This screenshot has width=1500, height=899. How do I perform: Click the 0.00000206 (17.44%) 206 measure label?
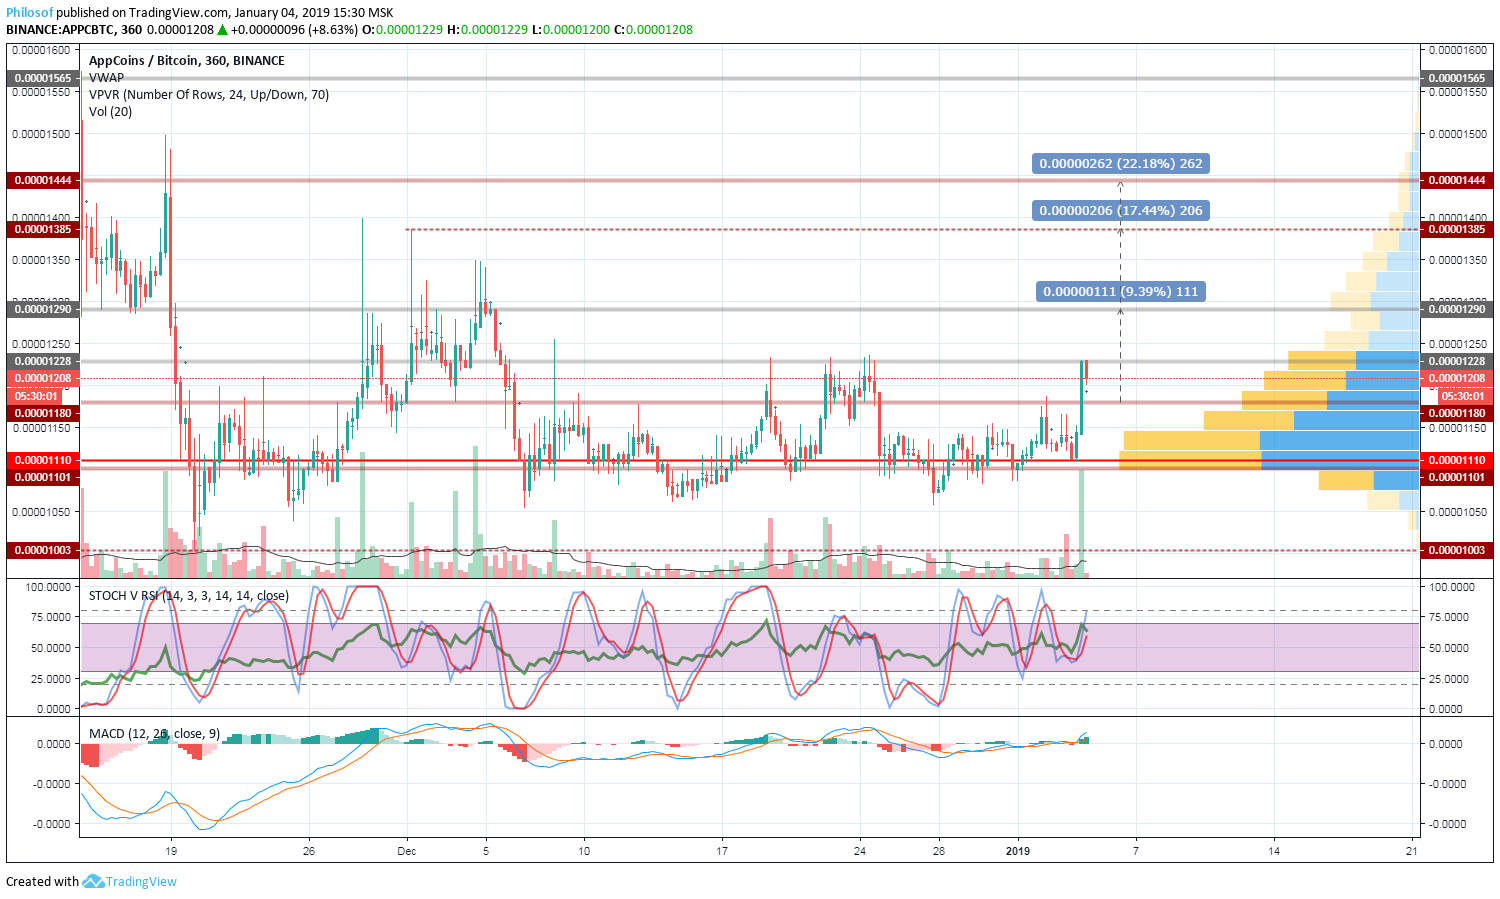click(x=1121, y=210)
